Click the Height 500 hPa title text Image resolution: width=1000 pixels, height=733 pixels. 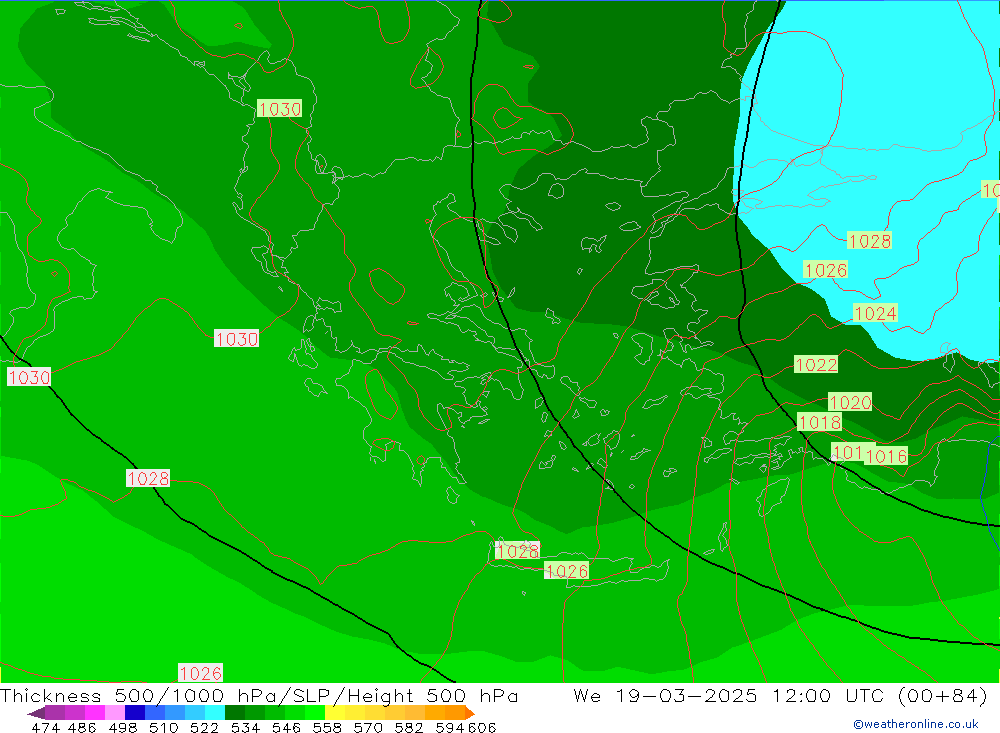(x=432, y=695)
